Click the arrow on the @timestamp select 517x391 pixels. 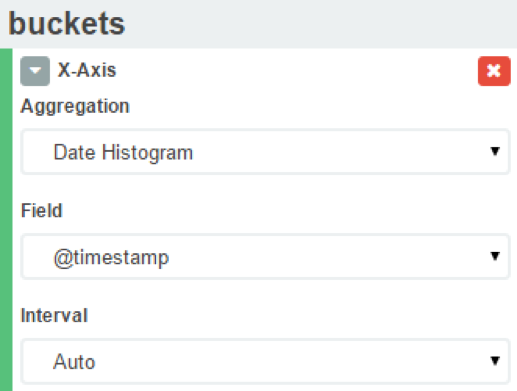[x=495, y=256]
